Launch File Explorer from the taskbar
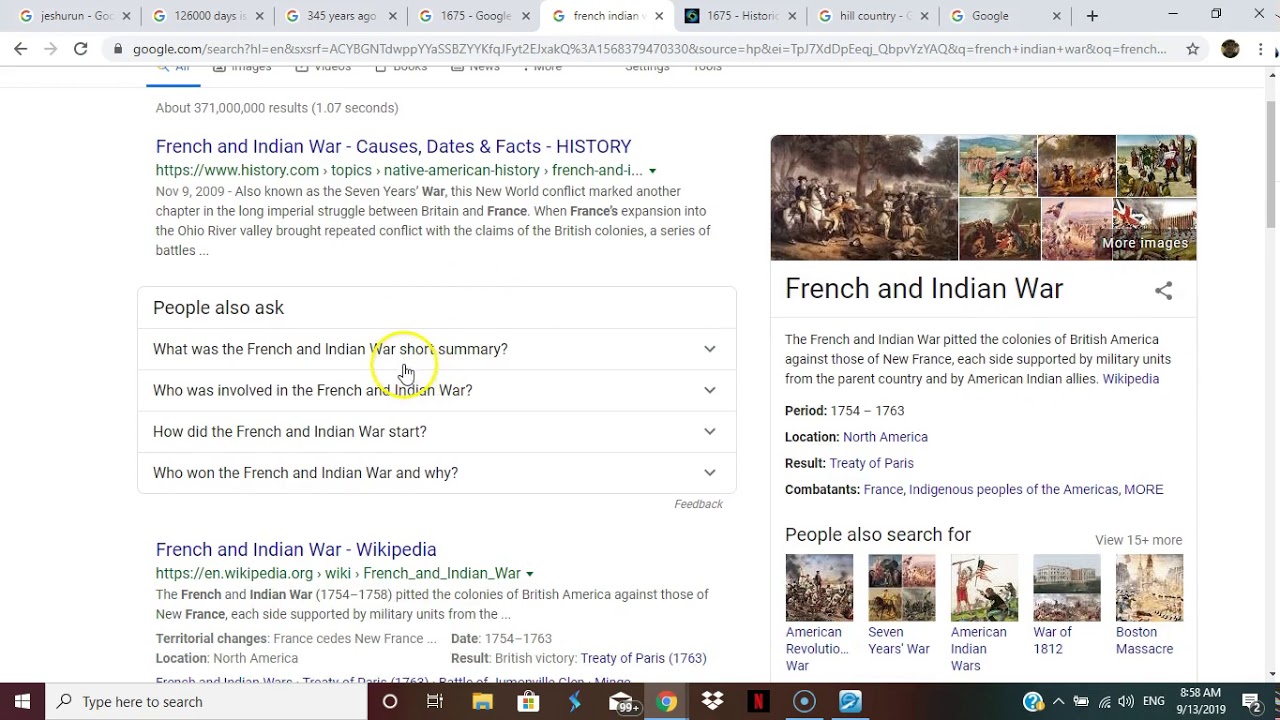Screen dimensions: 1280x720 [x=482, y=702]
